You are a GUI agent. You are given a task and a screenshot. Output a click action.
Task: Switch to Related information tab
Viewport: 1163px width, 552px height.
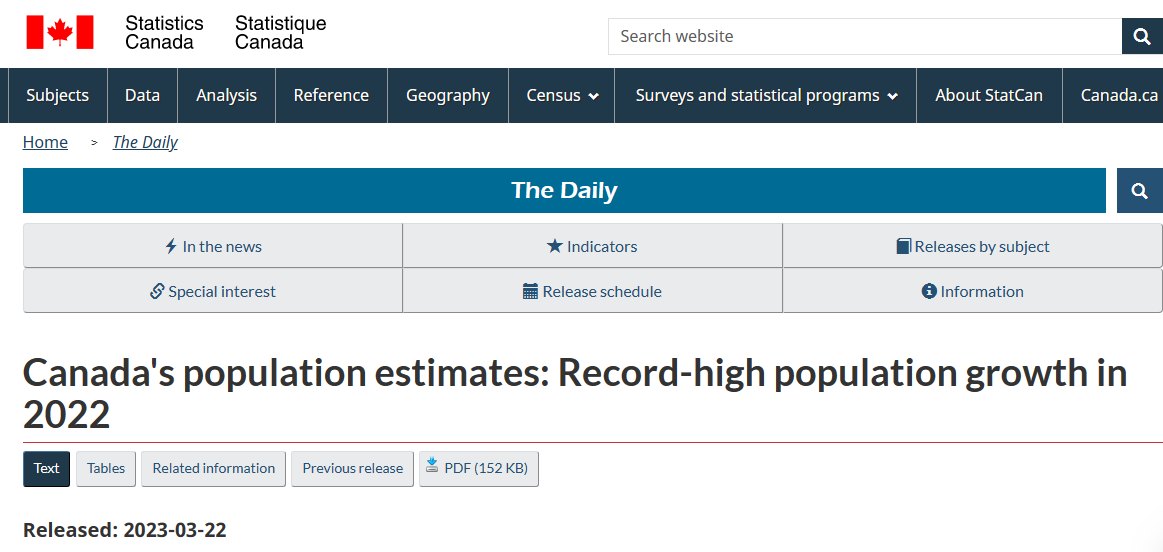[214, 469]
